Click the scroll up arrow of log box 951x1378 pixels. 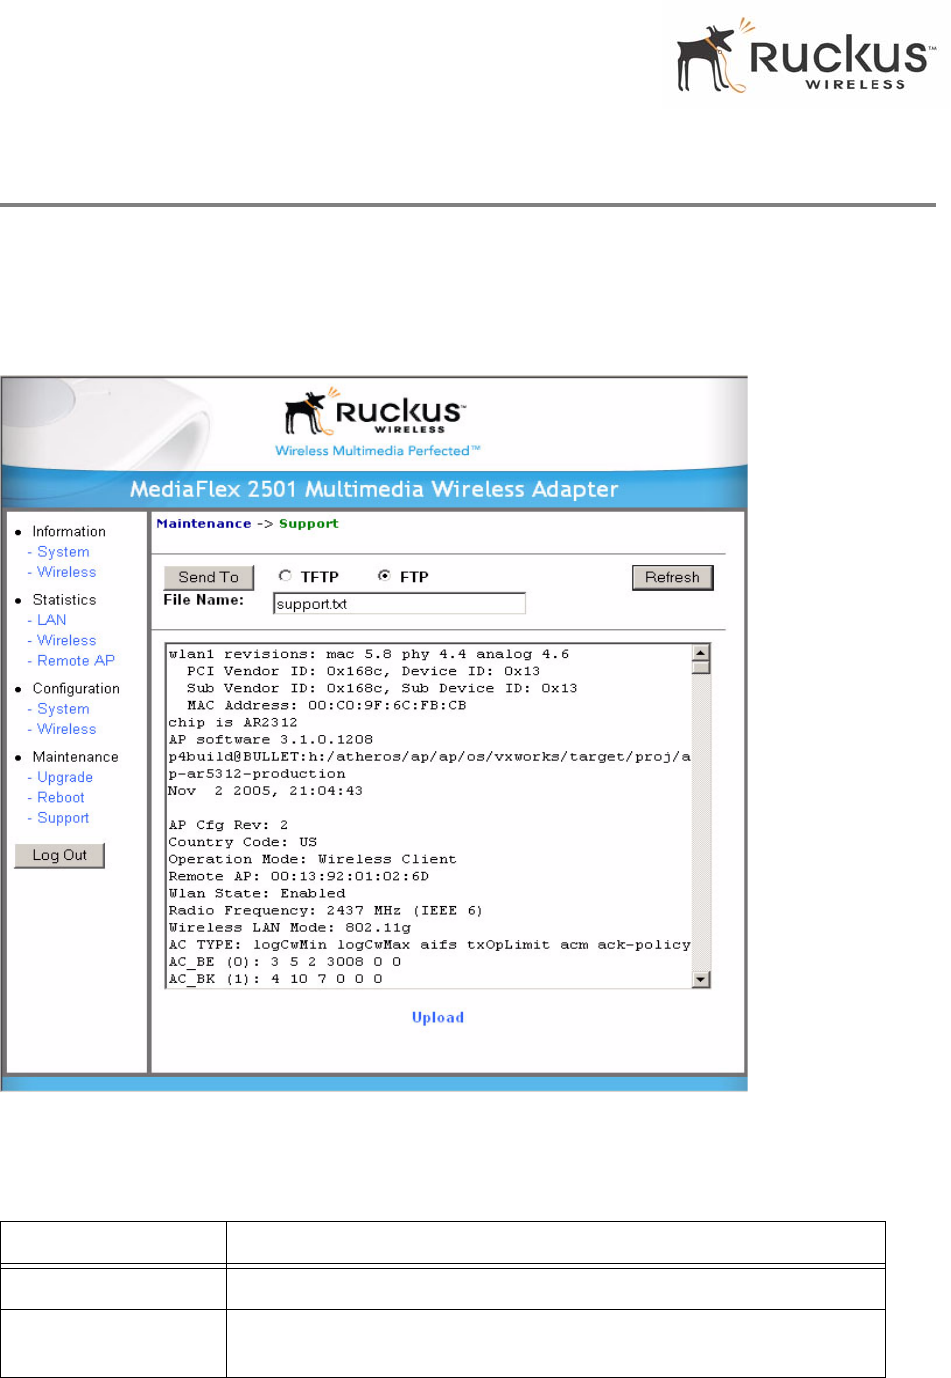(701, 652)
